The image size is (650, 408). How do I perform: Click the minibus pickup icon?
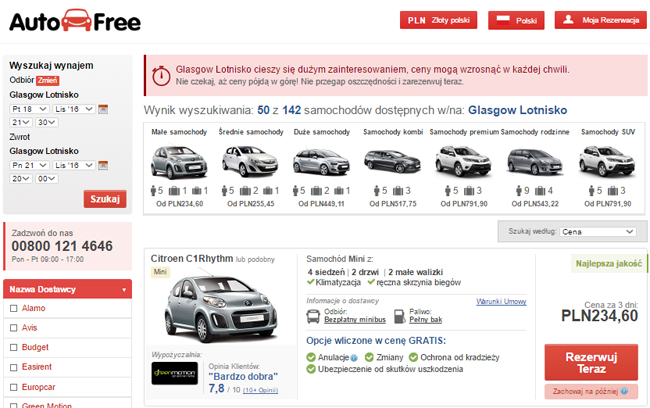pos(313,316)
